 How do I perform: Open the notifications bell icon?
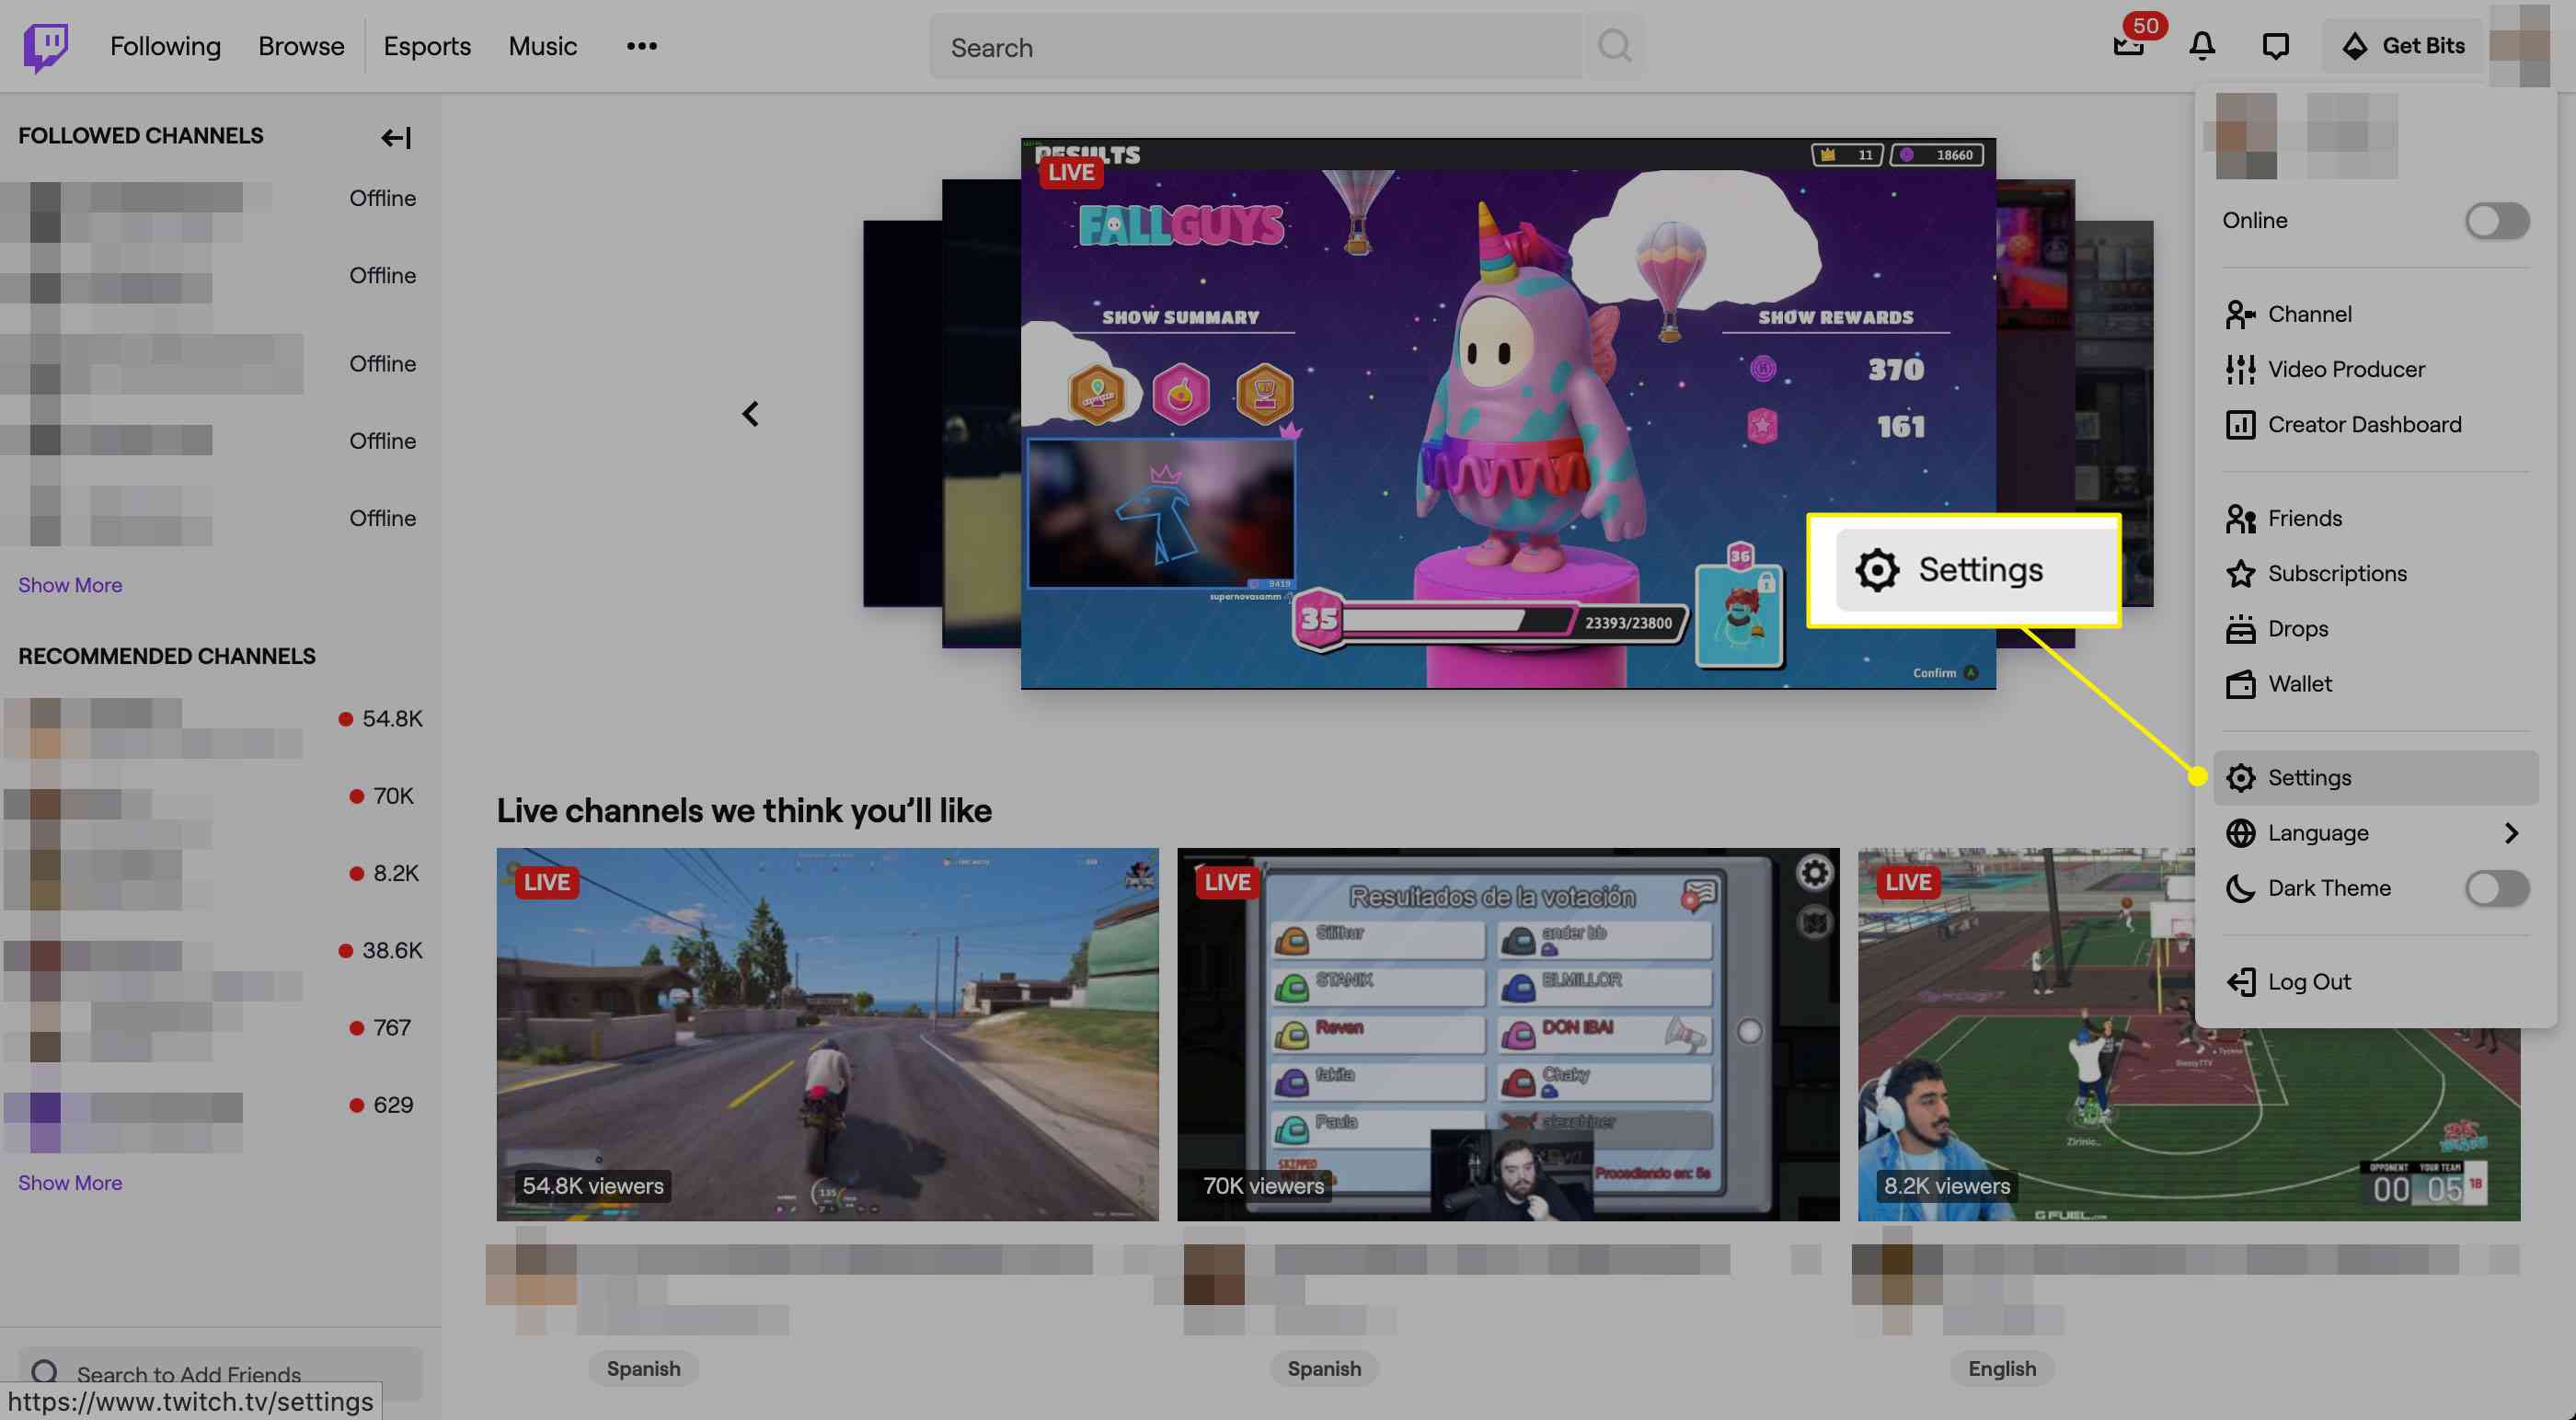coord(2198,45)
